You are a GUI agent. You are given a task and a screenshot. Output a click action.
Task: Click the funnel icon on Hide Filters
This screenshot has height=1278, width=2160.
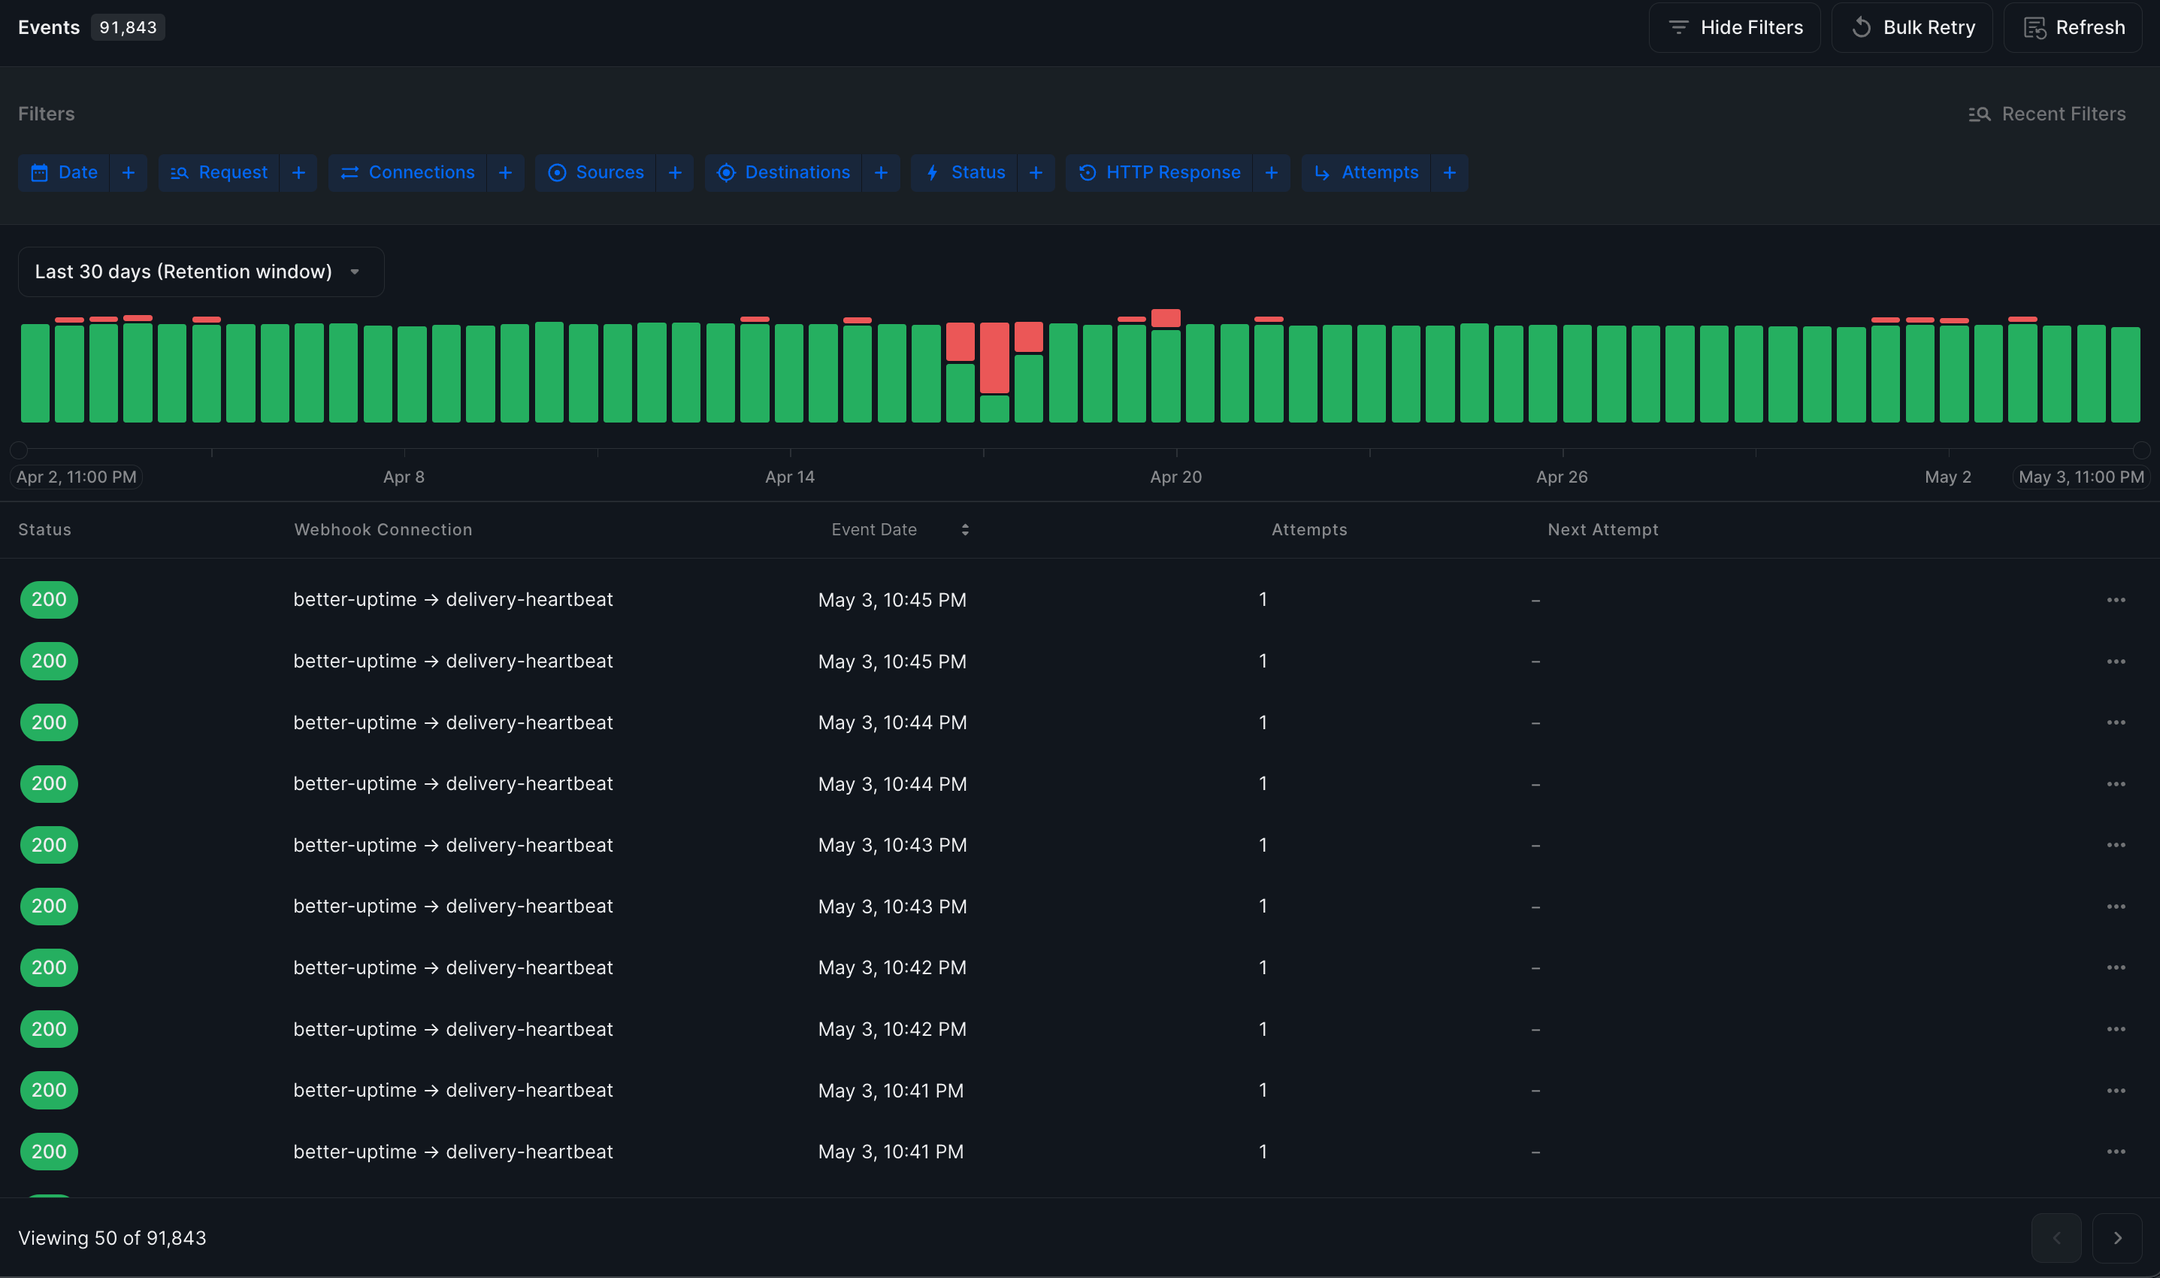click(1679, 27)
